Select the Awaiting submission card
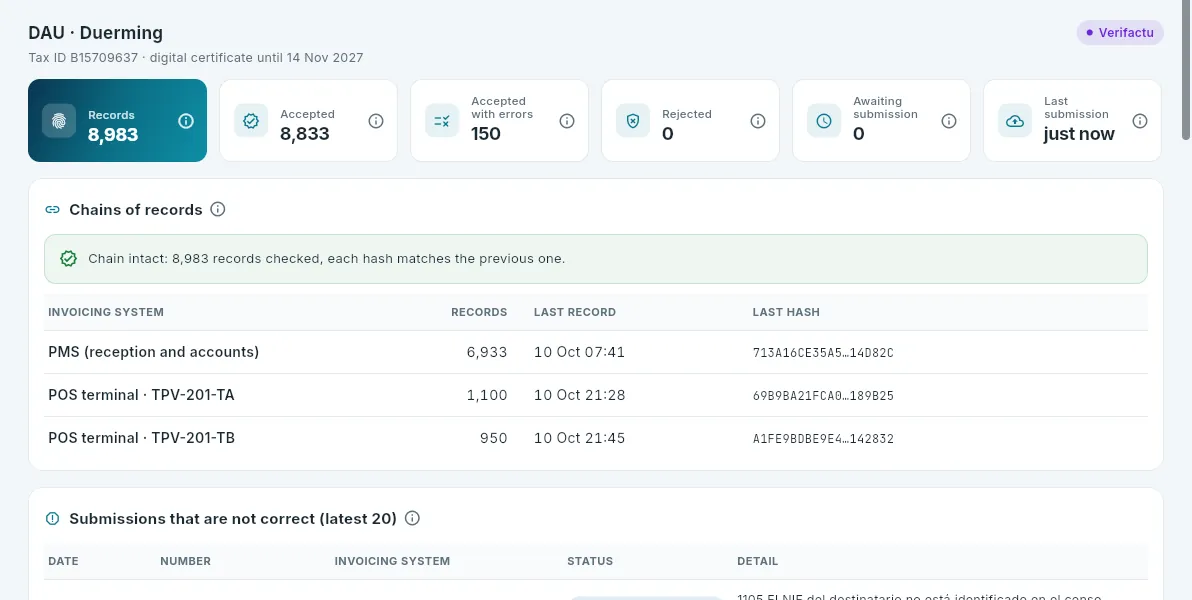This screenshot has width=1192, height=600. click(x=881, y=121)
